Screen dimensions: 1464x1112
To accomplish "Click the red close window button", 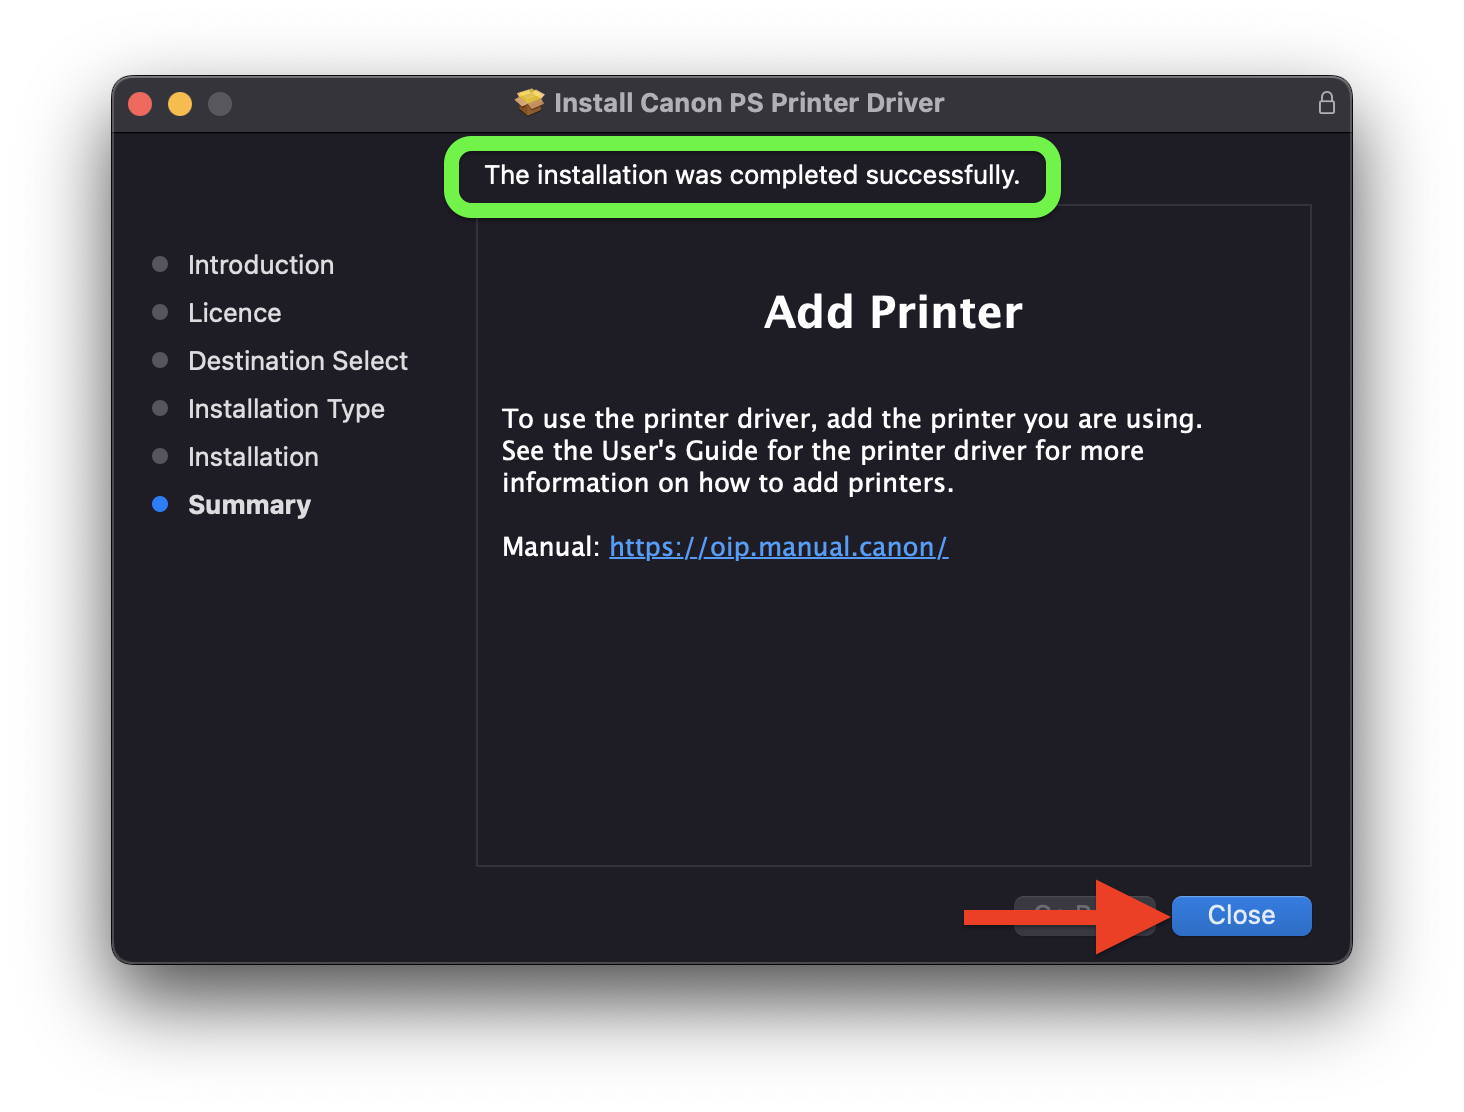I will tap(140, 104).
